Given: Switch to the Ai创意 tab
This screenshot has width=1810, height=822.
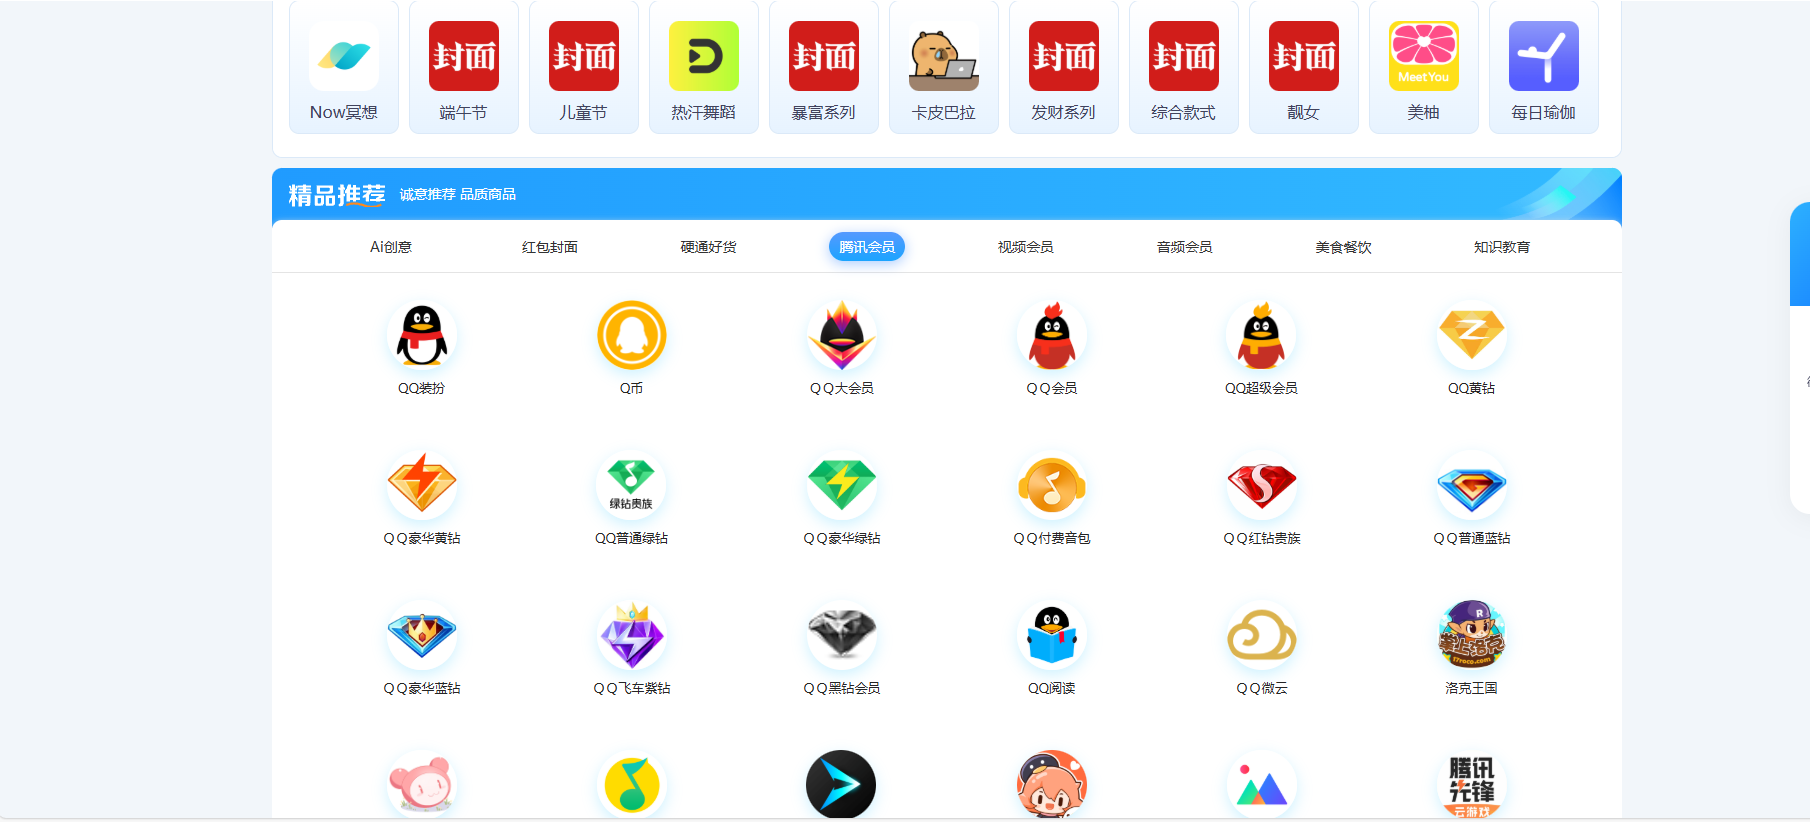Looking at the screenshot, I should click(390, 247).
